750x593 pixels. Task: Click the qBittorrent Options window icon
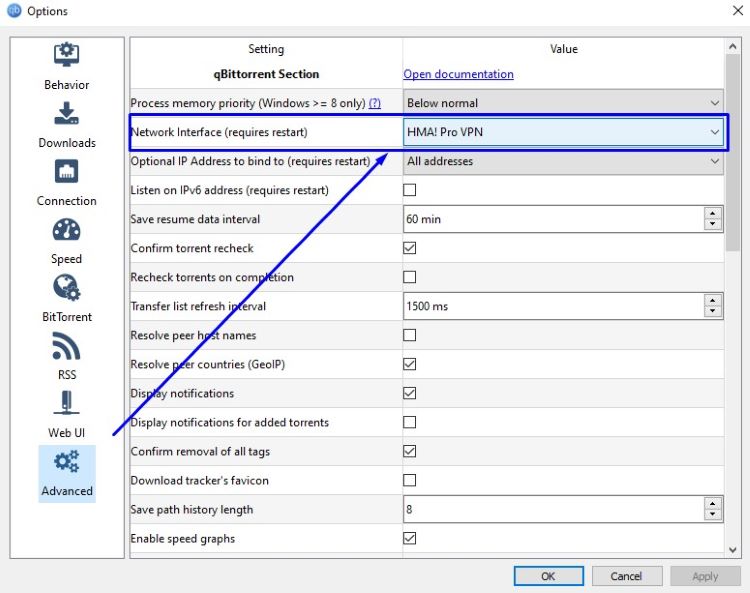[14, 11]
